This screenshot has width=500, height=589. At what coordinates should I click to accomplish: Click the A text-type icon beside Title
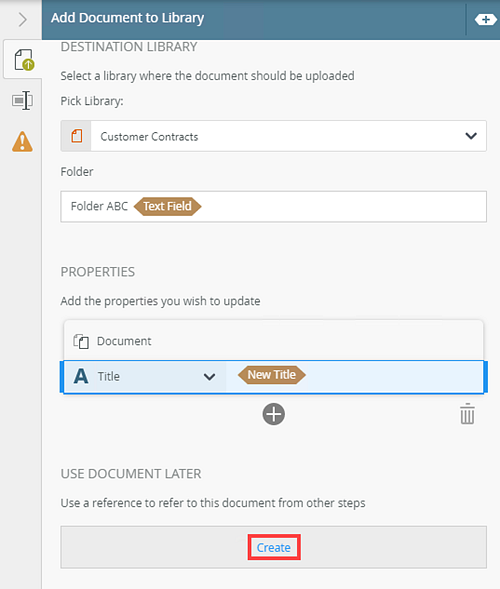coord(81,376)
